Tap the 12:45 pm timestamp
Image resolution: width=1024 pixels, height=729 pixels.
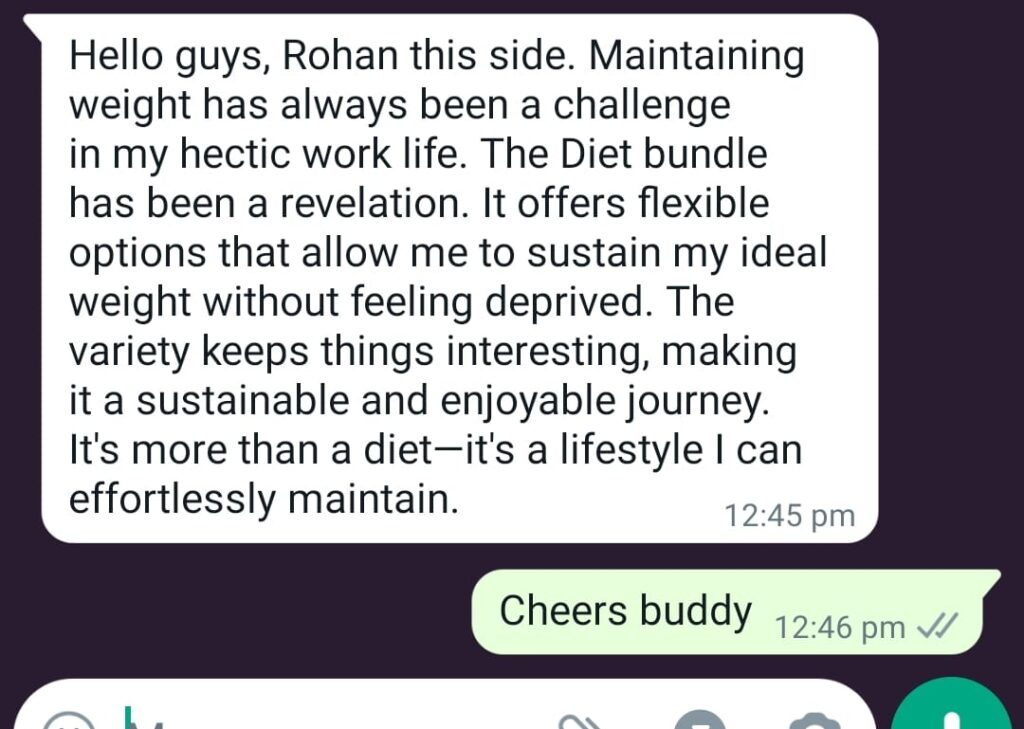click(790, 515)
